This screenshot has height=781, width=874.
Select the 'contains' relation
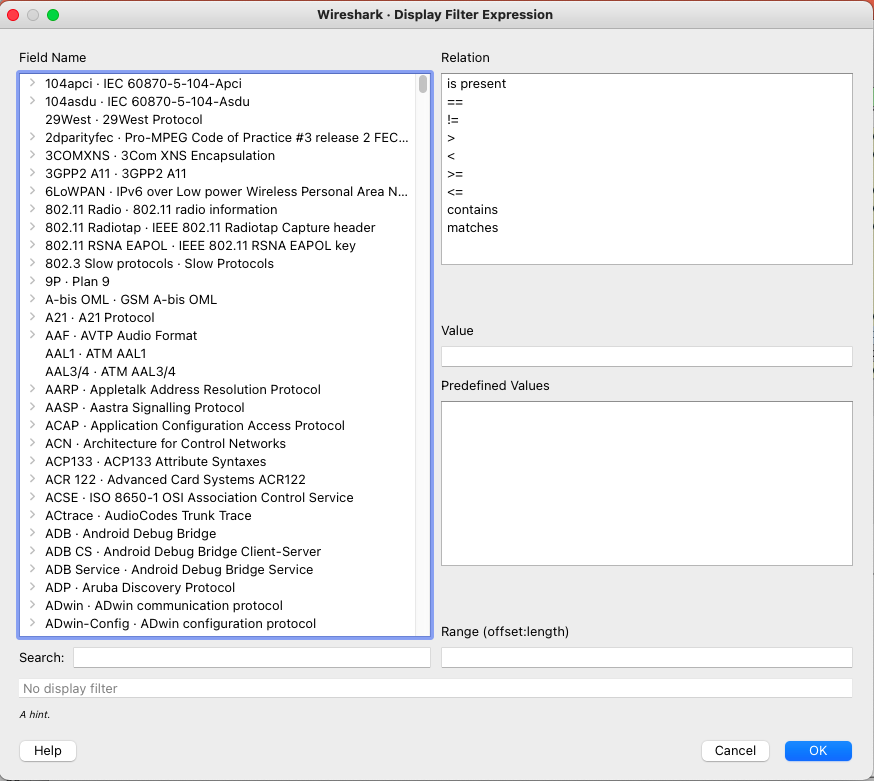[472, 210]
